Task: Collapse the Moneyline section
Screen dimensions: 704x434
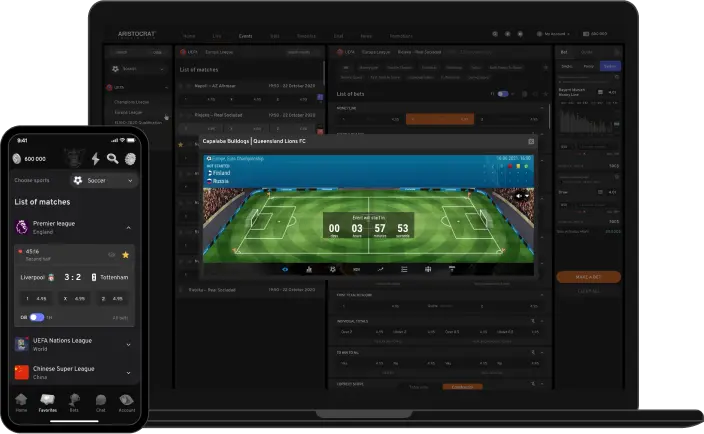Action: tap(542, 108)
